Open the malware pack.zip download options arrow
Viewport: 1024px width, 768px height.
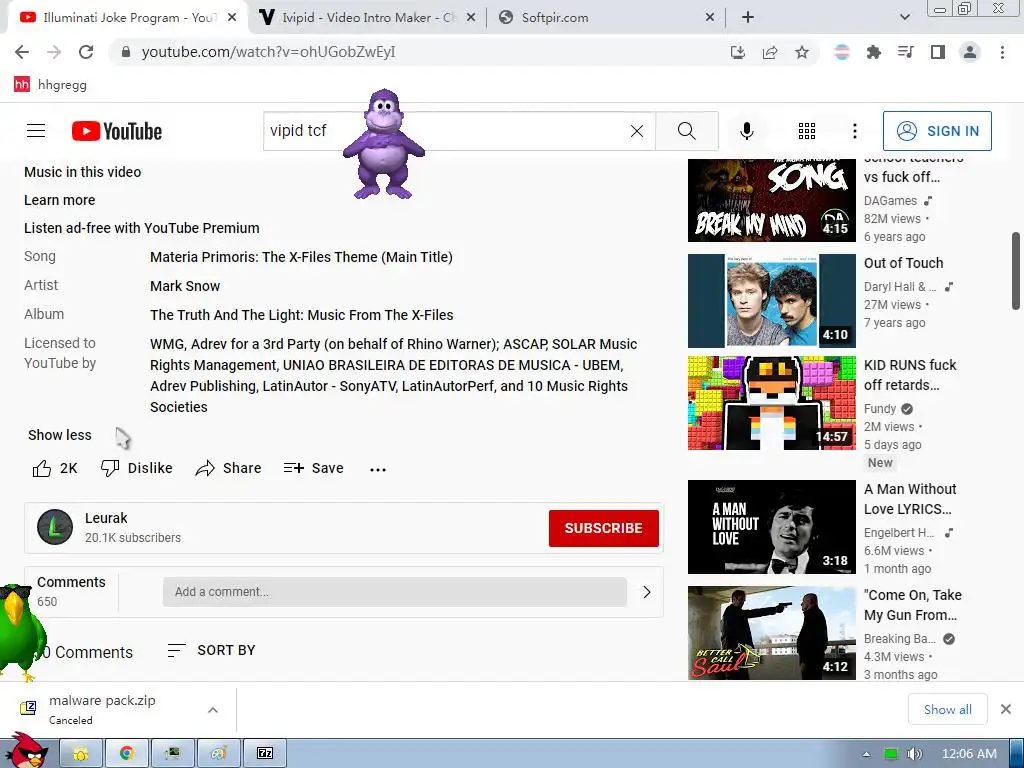pyautogui.click(x=213, y=710)
